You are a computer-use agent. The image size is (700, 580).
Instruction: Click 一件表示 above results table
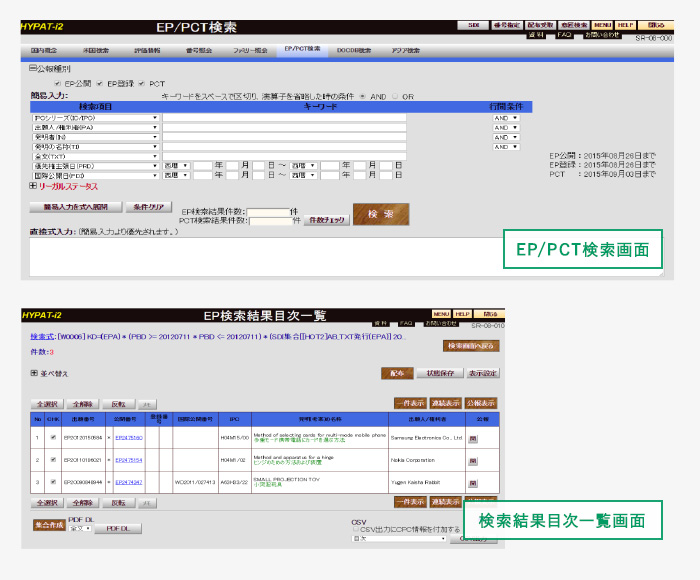pos(410,403)
